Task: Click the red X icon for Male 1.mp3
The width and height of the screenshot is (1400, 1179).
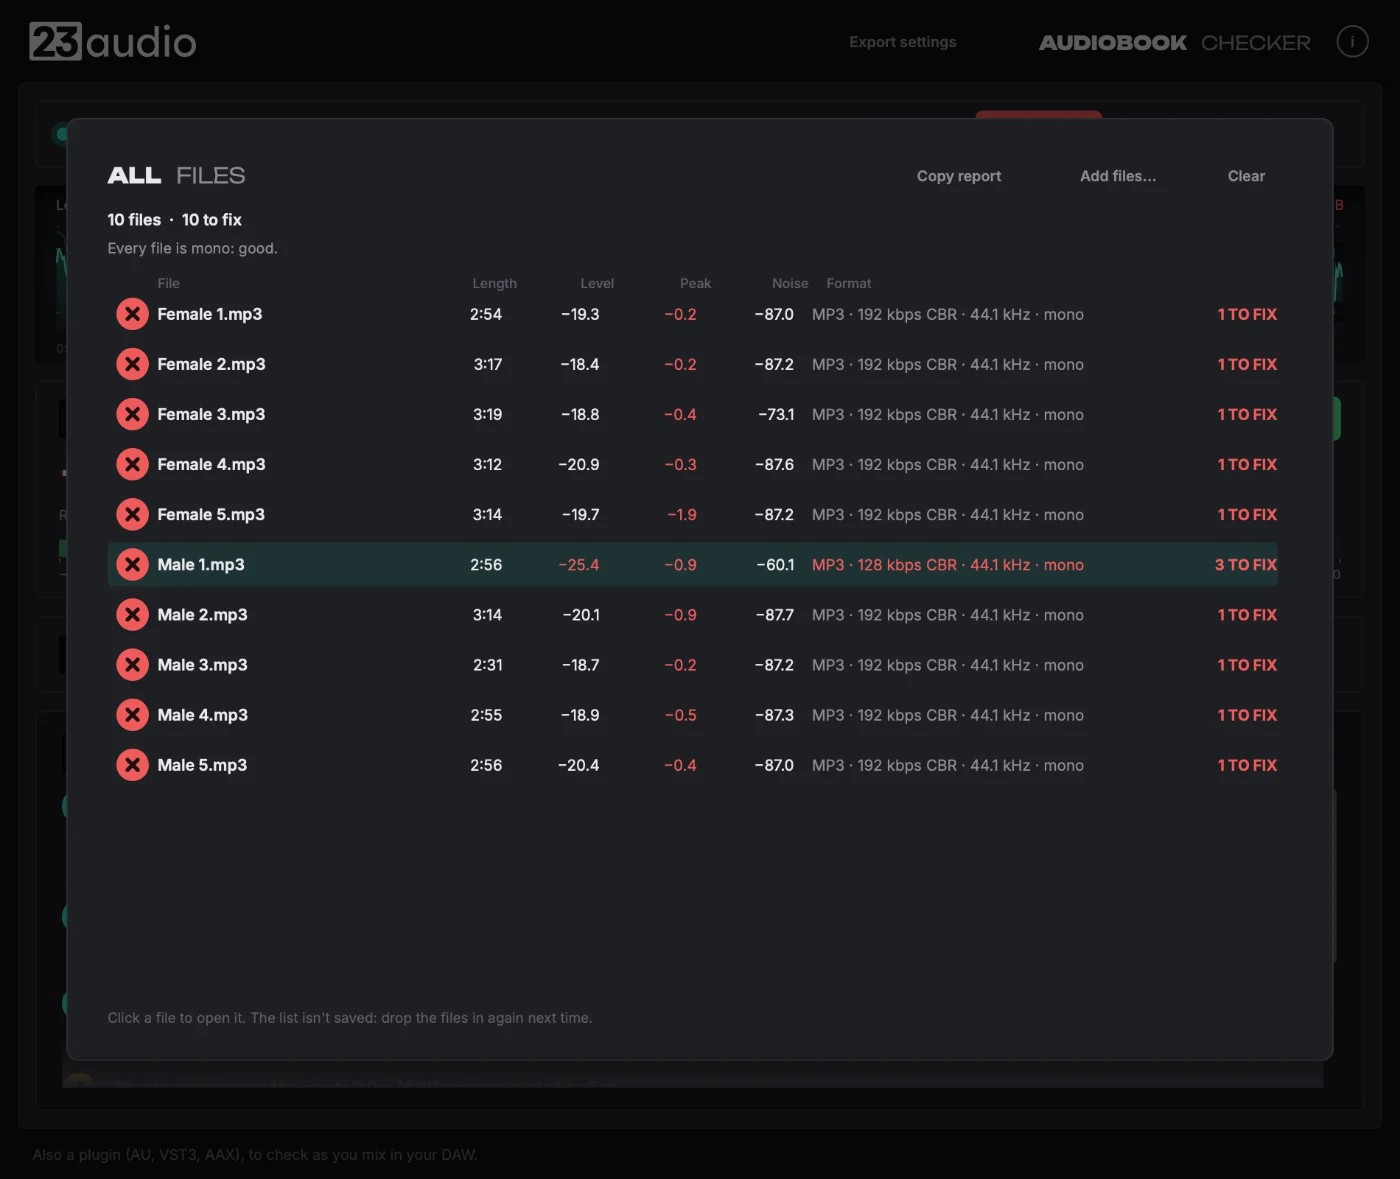Action: click(x=132, y=565)
